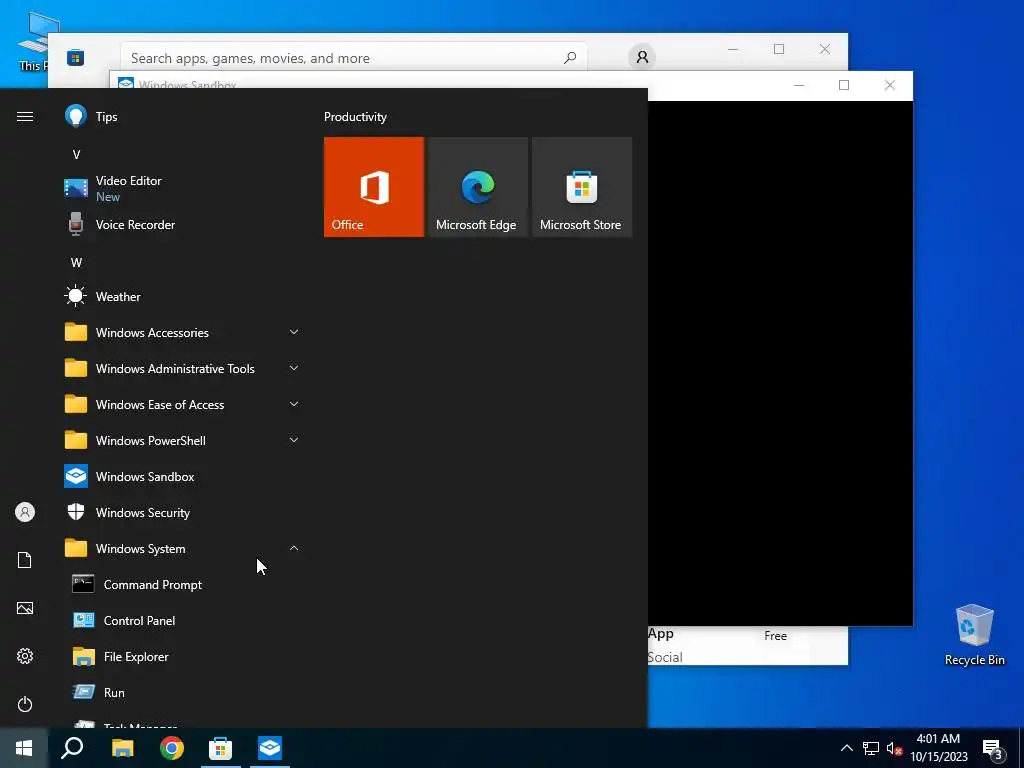Click the Social category text in Store
Screen dimensions: 1024x768
coord(665,658)
